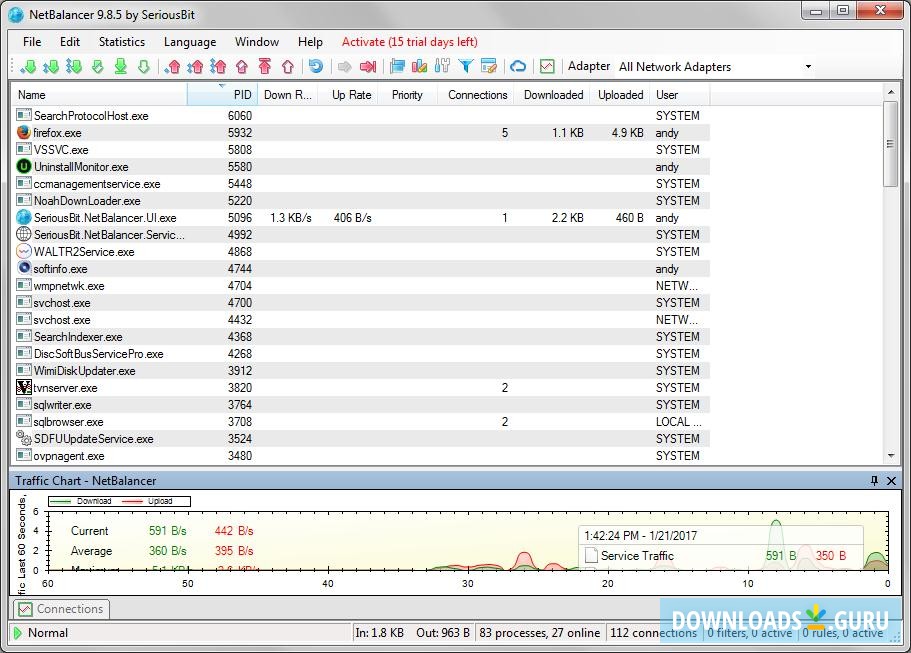Viewport: 911px width, 653px height.
Task: Click the blue windows toolbar icon
Action: coord(397,66)
